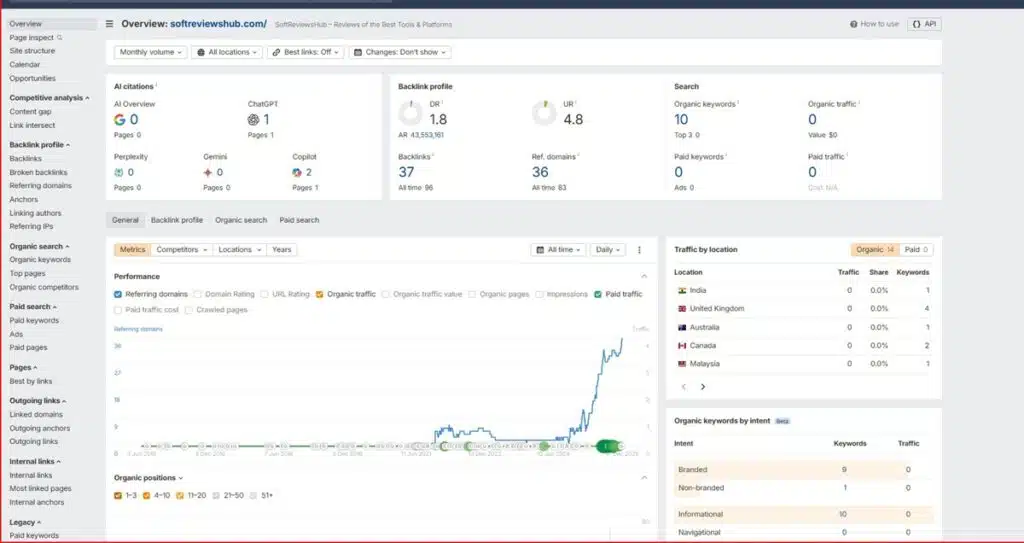Click the link icon in Best links filter
Image resolution: width=1024 pixels, height=543 pixels.
pos(276,52)
